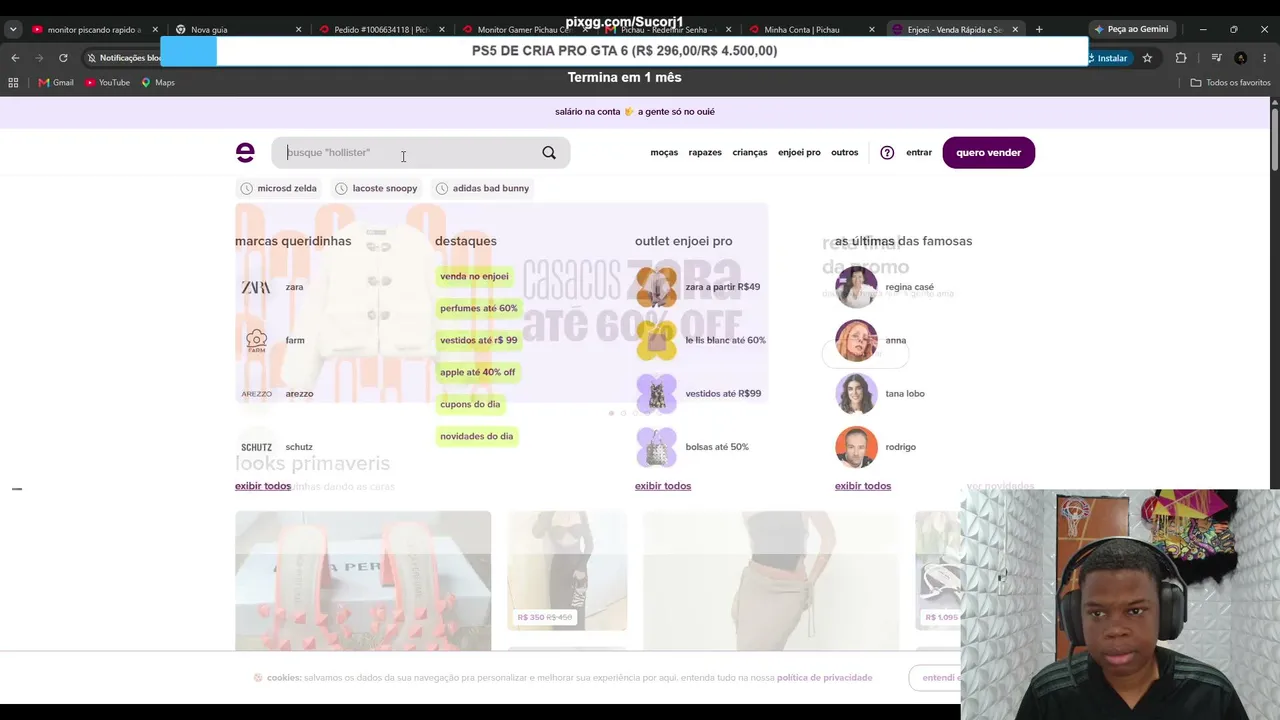The width and height of the screenshot is (1280, 720).
Task: Reload the current page
Action: point(63,58)
